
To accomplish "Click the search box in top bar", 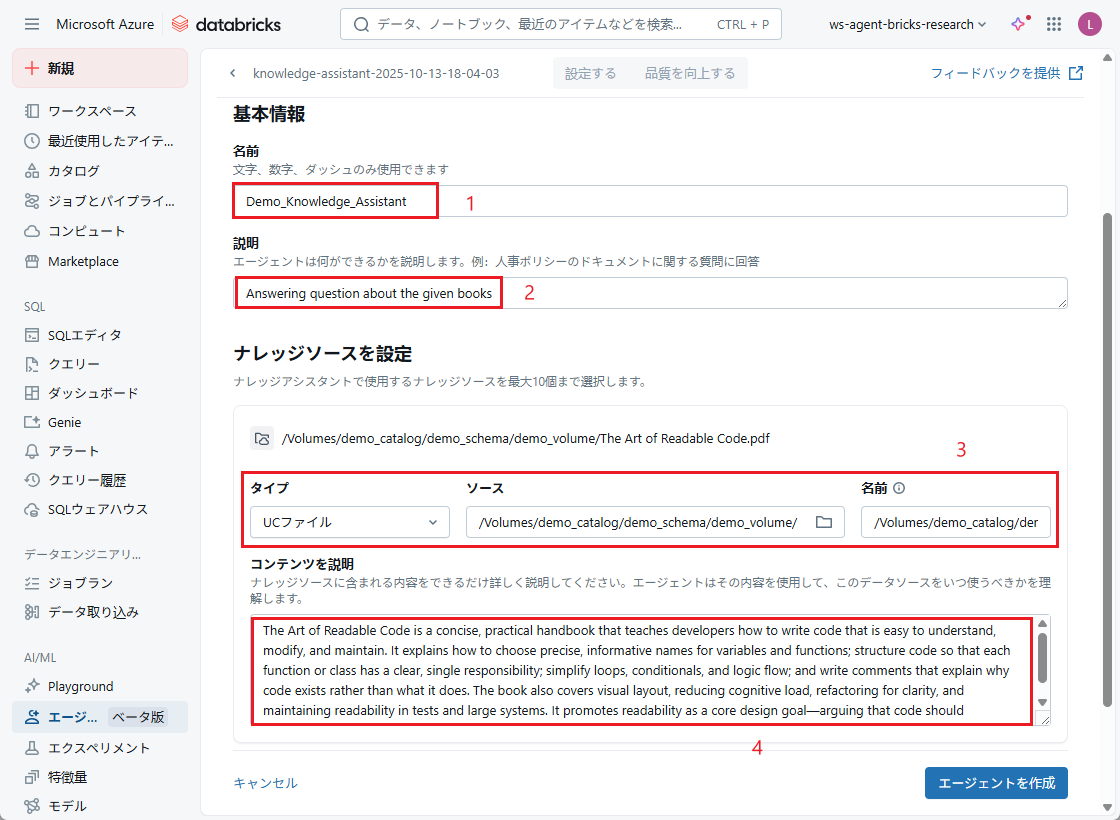I will pos(560,24).
